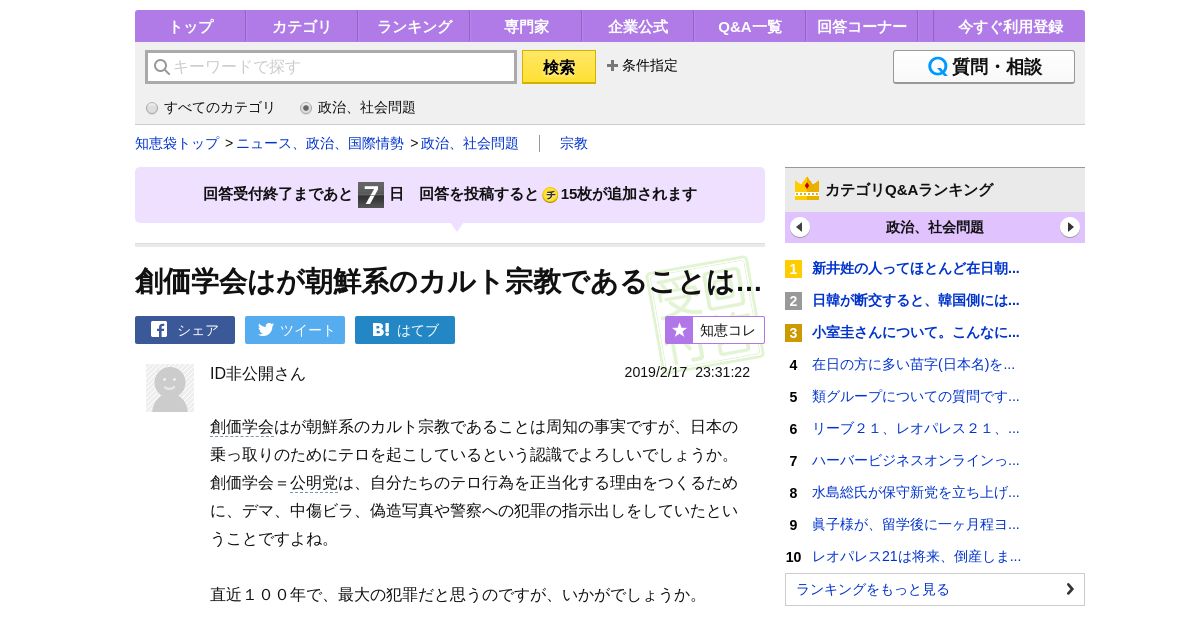Viewport: 1200px width, 630px height.
Task: Open rank 10 レオパレス21は将来 link
Action: coord(917,556)
